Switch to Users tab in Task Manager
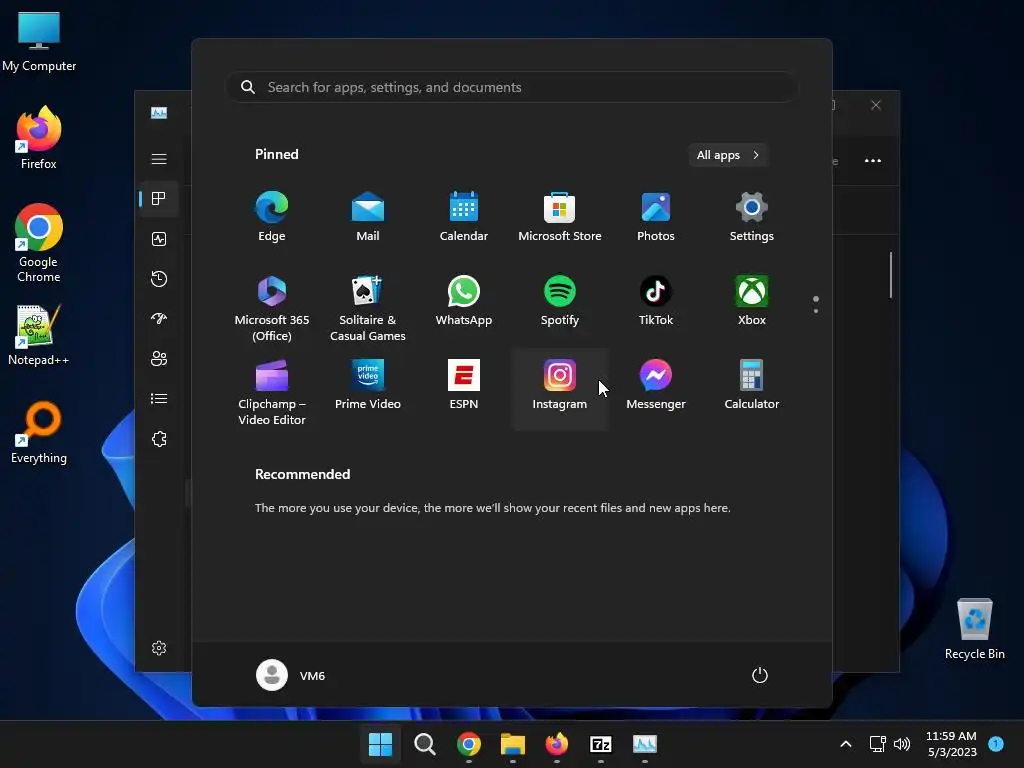Image resolution: width=1024 pixels, height=768 pixels. pos(159,359)
